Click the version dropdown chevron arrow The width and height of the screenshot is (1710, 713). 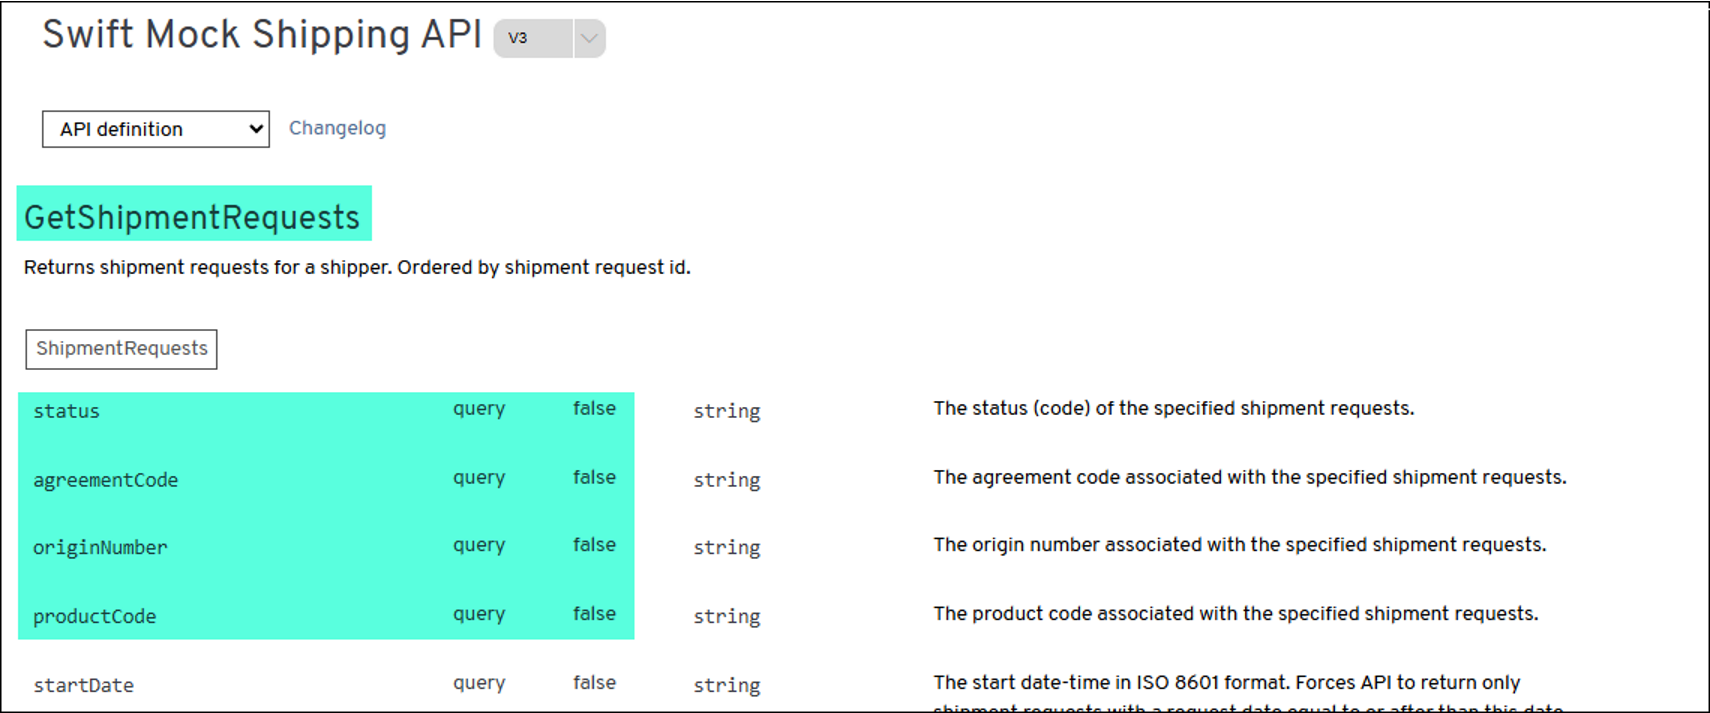(x=589, y=39)
